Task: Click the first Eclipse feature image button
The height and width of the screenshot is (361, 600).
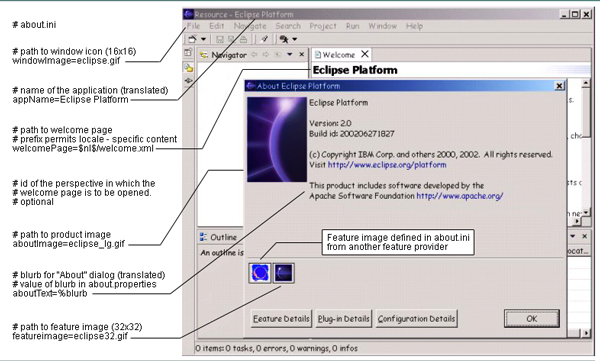Action: pos(260,273)
